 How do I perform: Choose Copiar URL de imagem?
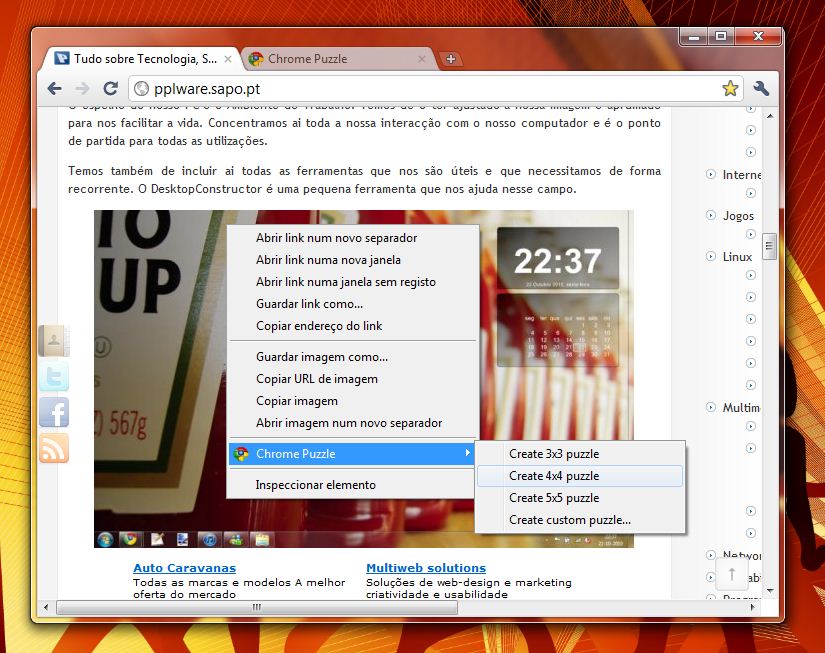[353, 379]
